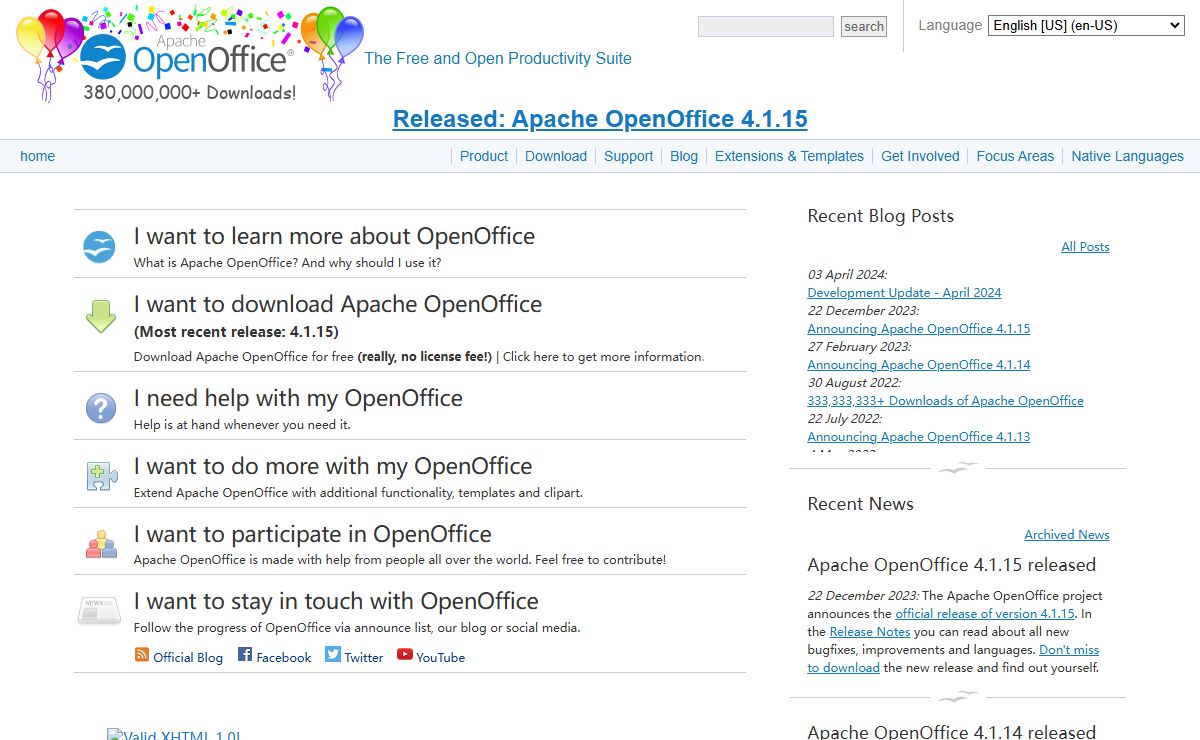Click the search button

(x=864, y=27)
